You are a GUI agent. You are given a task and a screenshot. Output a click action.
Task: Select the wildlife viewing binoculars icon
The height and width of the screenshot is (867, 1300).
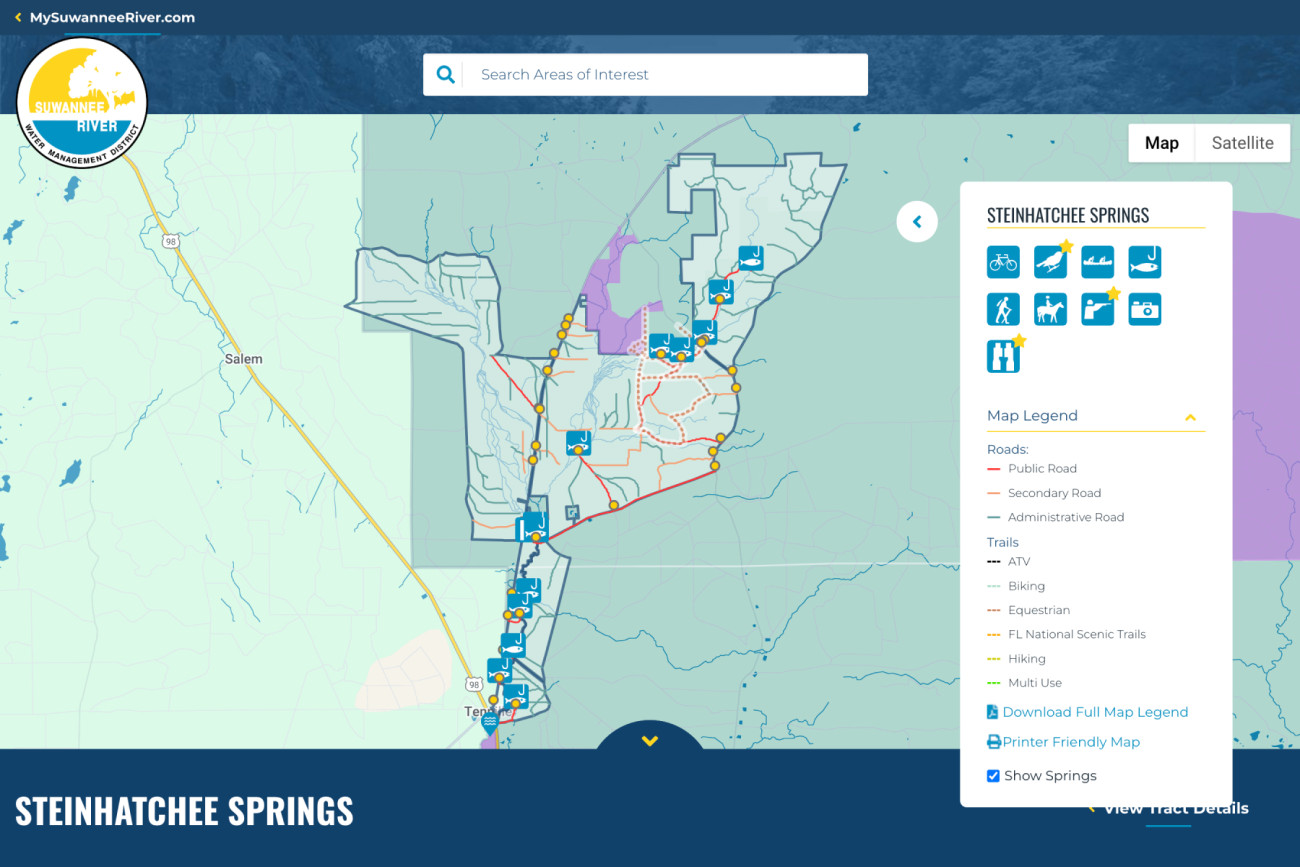pos(1003,357)
